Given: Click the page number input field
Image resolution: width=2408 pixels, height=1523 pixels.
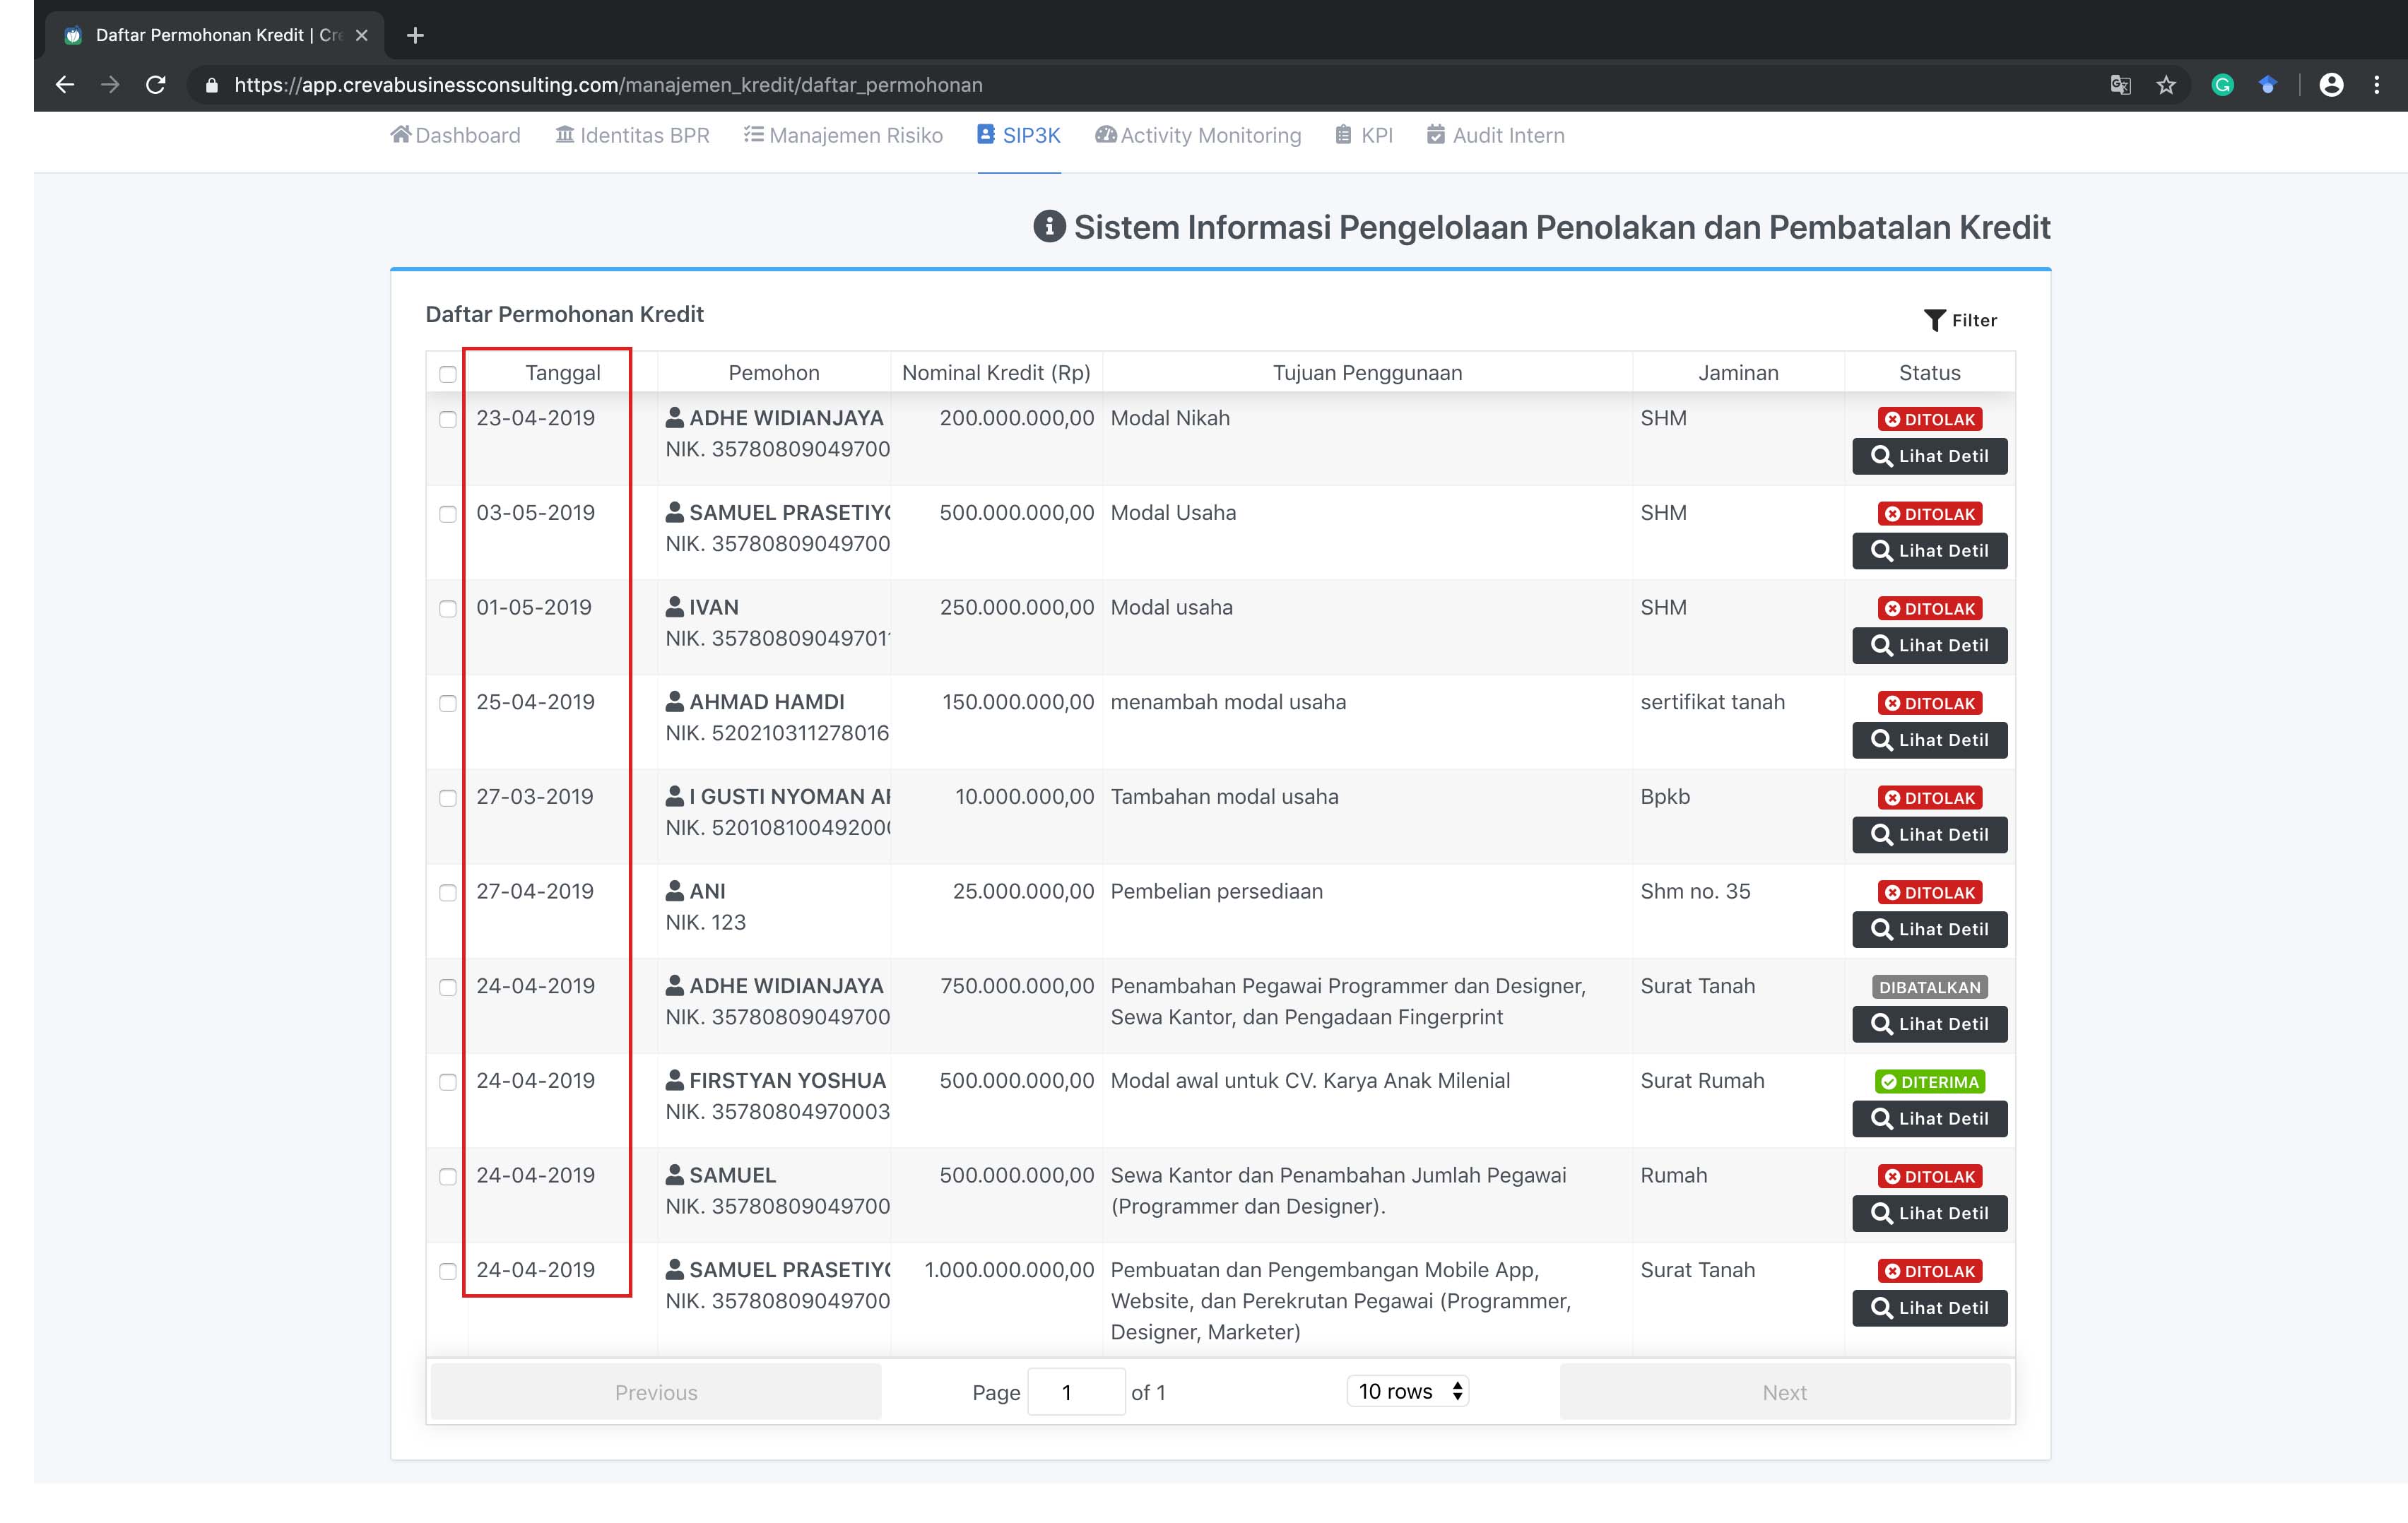Looking at the screenshot, I should (x=1076, y=1392).
